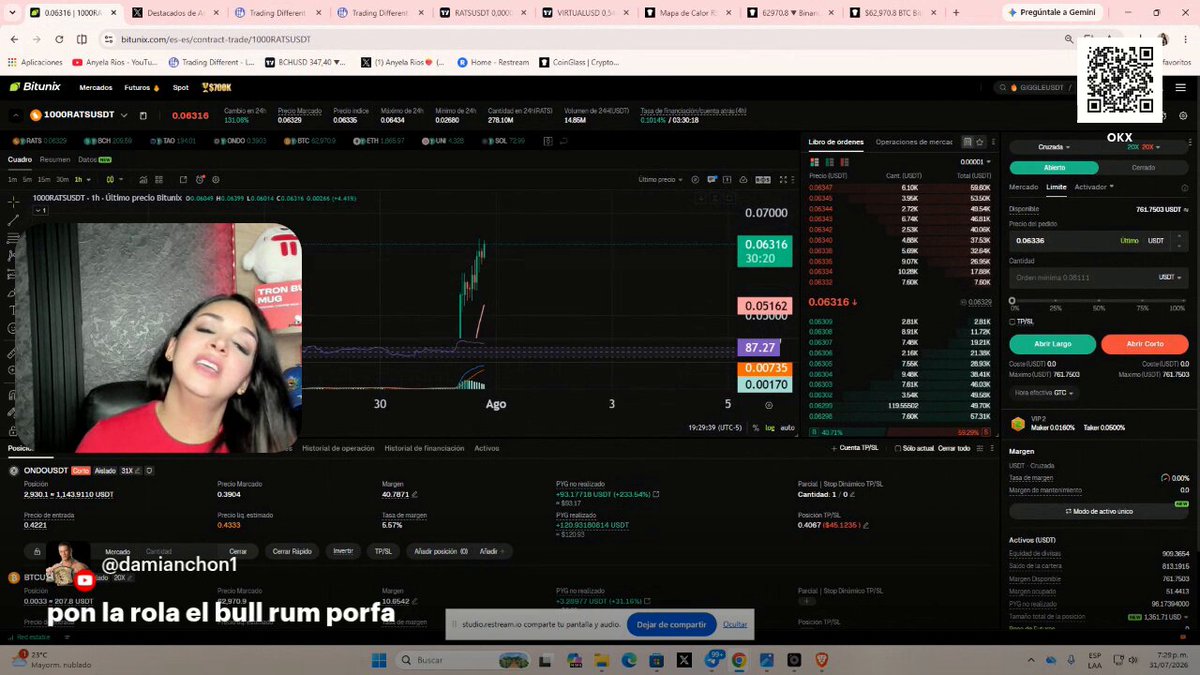
Task: Open the X app from taskbar
Action: coord(684,660)
